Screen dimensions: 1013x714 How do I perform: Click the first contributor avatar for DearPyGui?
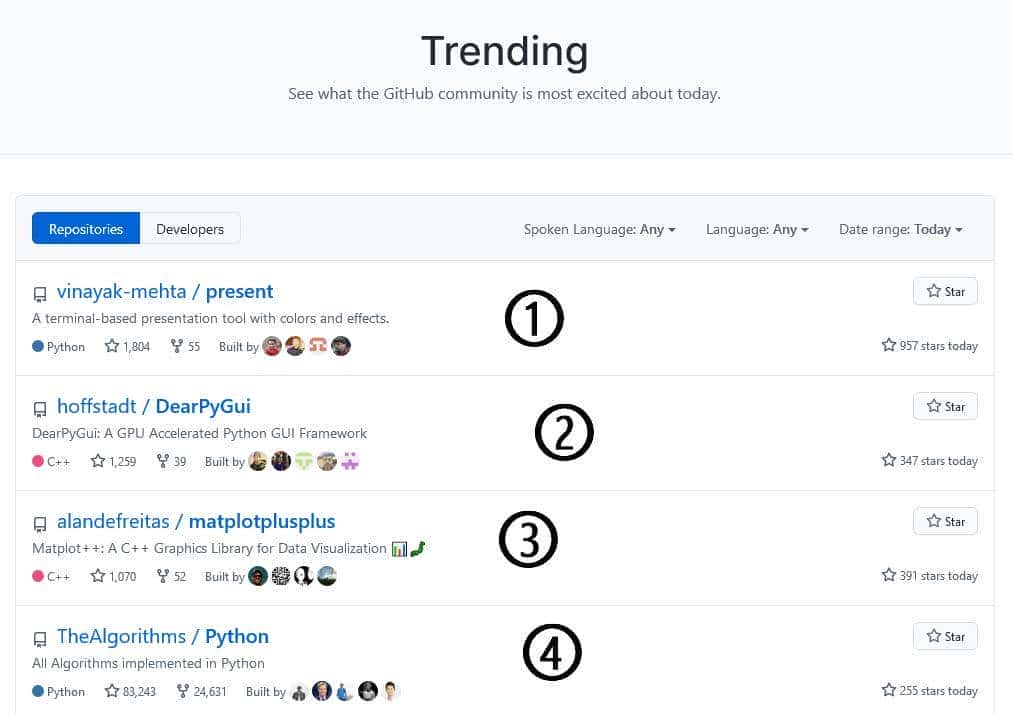click(x=258, y=461)
